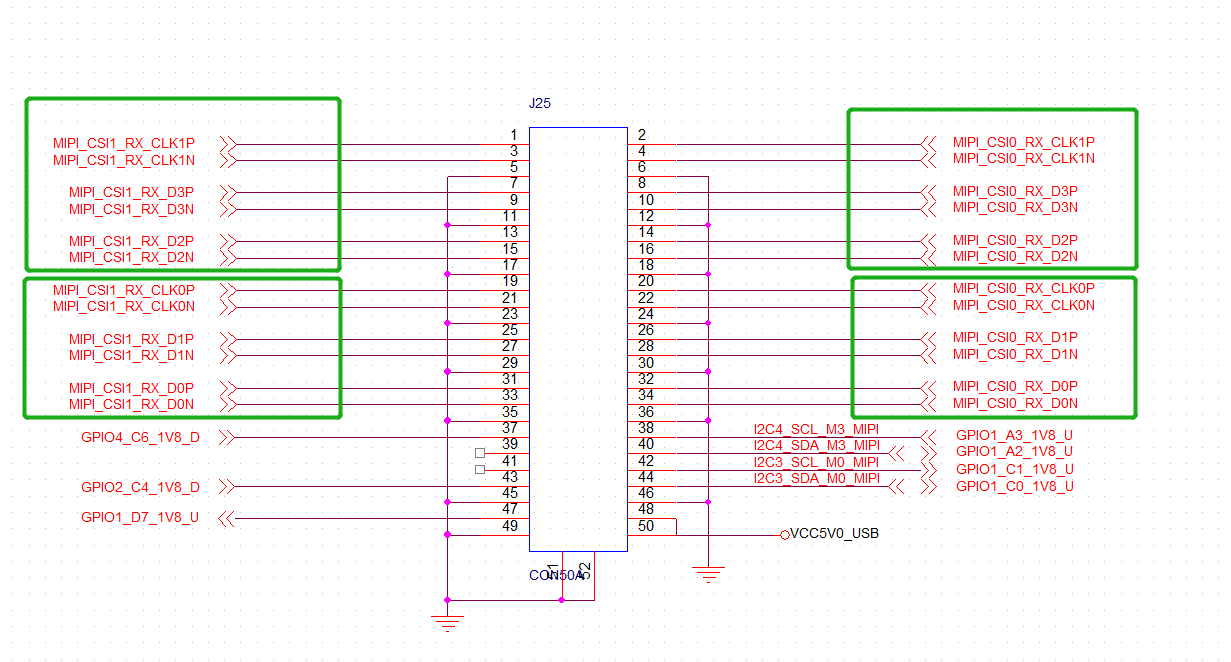Screen dimensions: 1231x662
Task: Select port label GPIO4_C6_1V8_D
Action: click(x=140, y=437)
